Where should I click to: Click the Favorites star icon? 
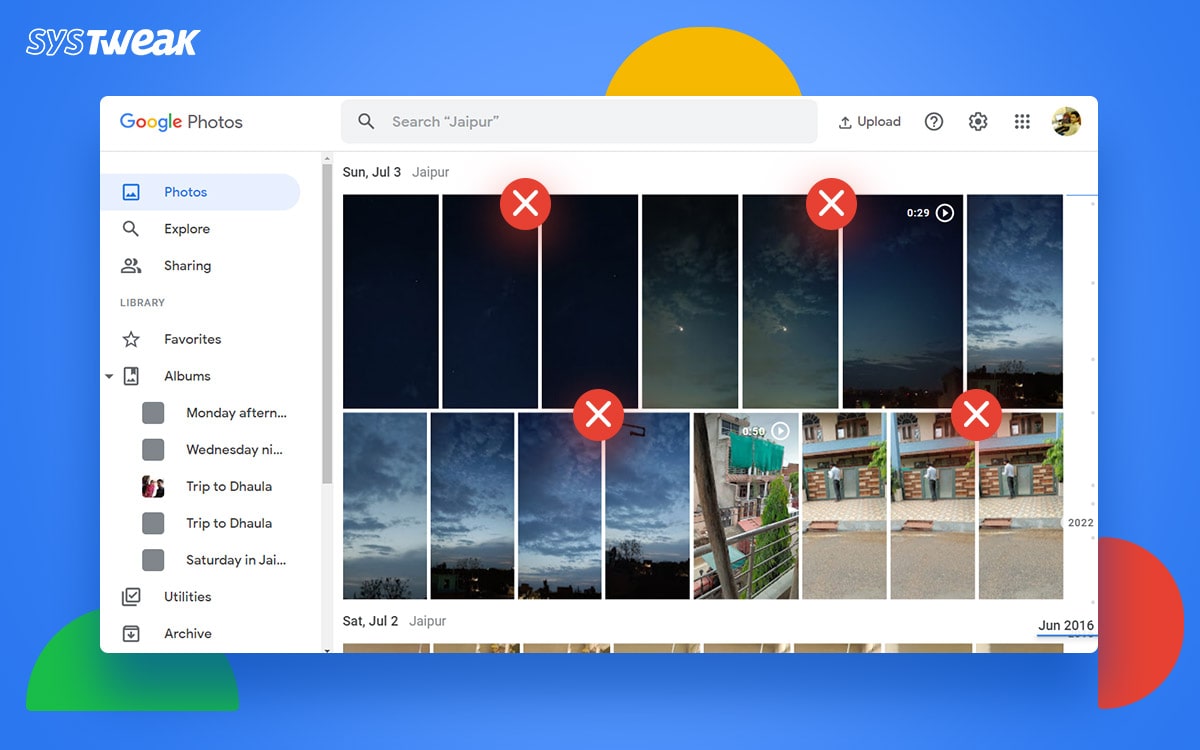click(130, 338)
